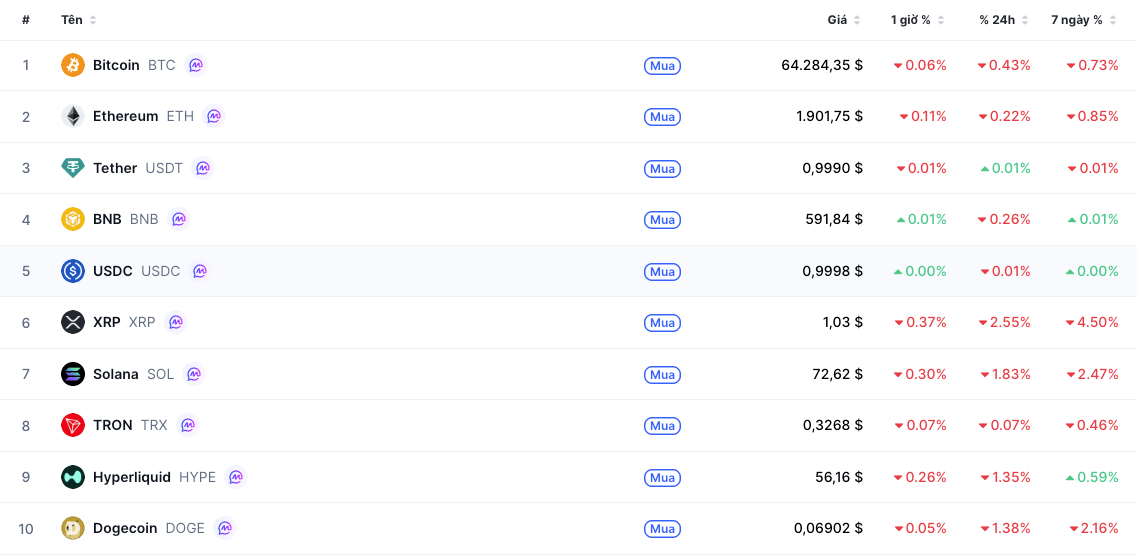Click Ethereum's 1-hour change 0.11%
The height and width of the screenshot is (556, 1137).
pyautogui.click(x=923, y=116)
